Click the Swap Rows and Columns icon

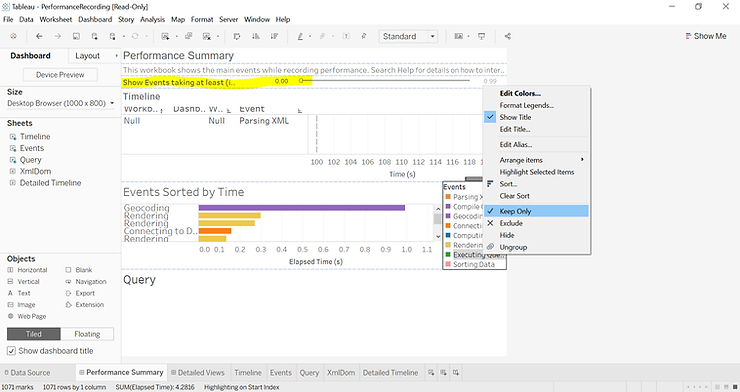point(237,36)
